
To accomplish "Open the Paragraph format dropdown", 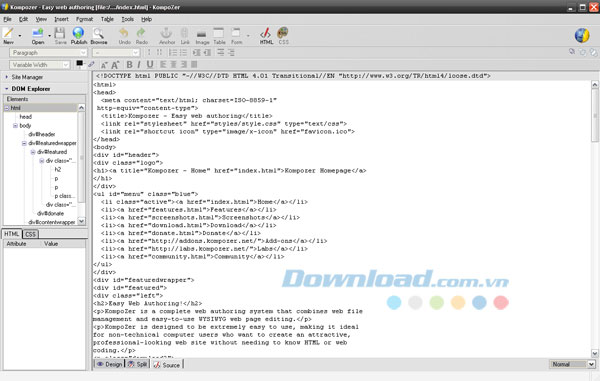I will coord(48,52).
